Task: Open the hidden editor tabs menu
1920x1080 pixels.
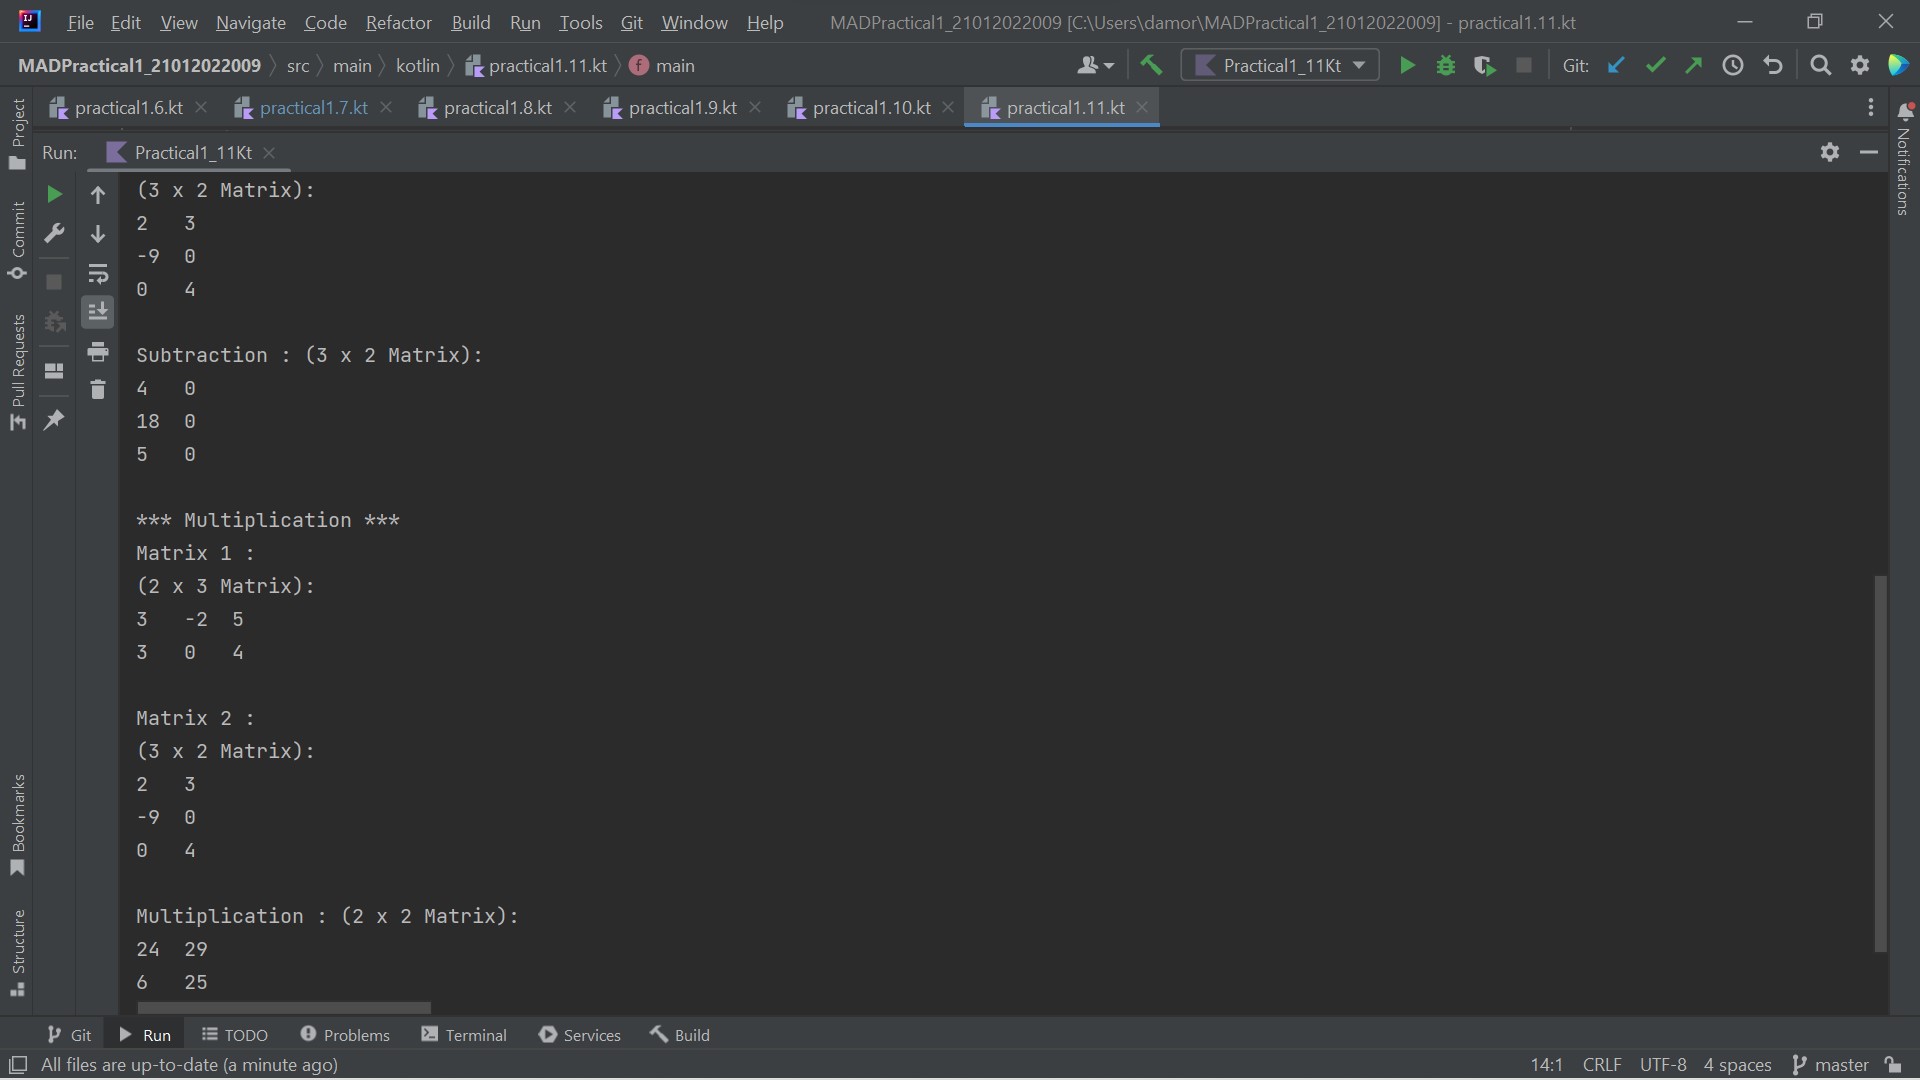Action: pos(1870,107)
